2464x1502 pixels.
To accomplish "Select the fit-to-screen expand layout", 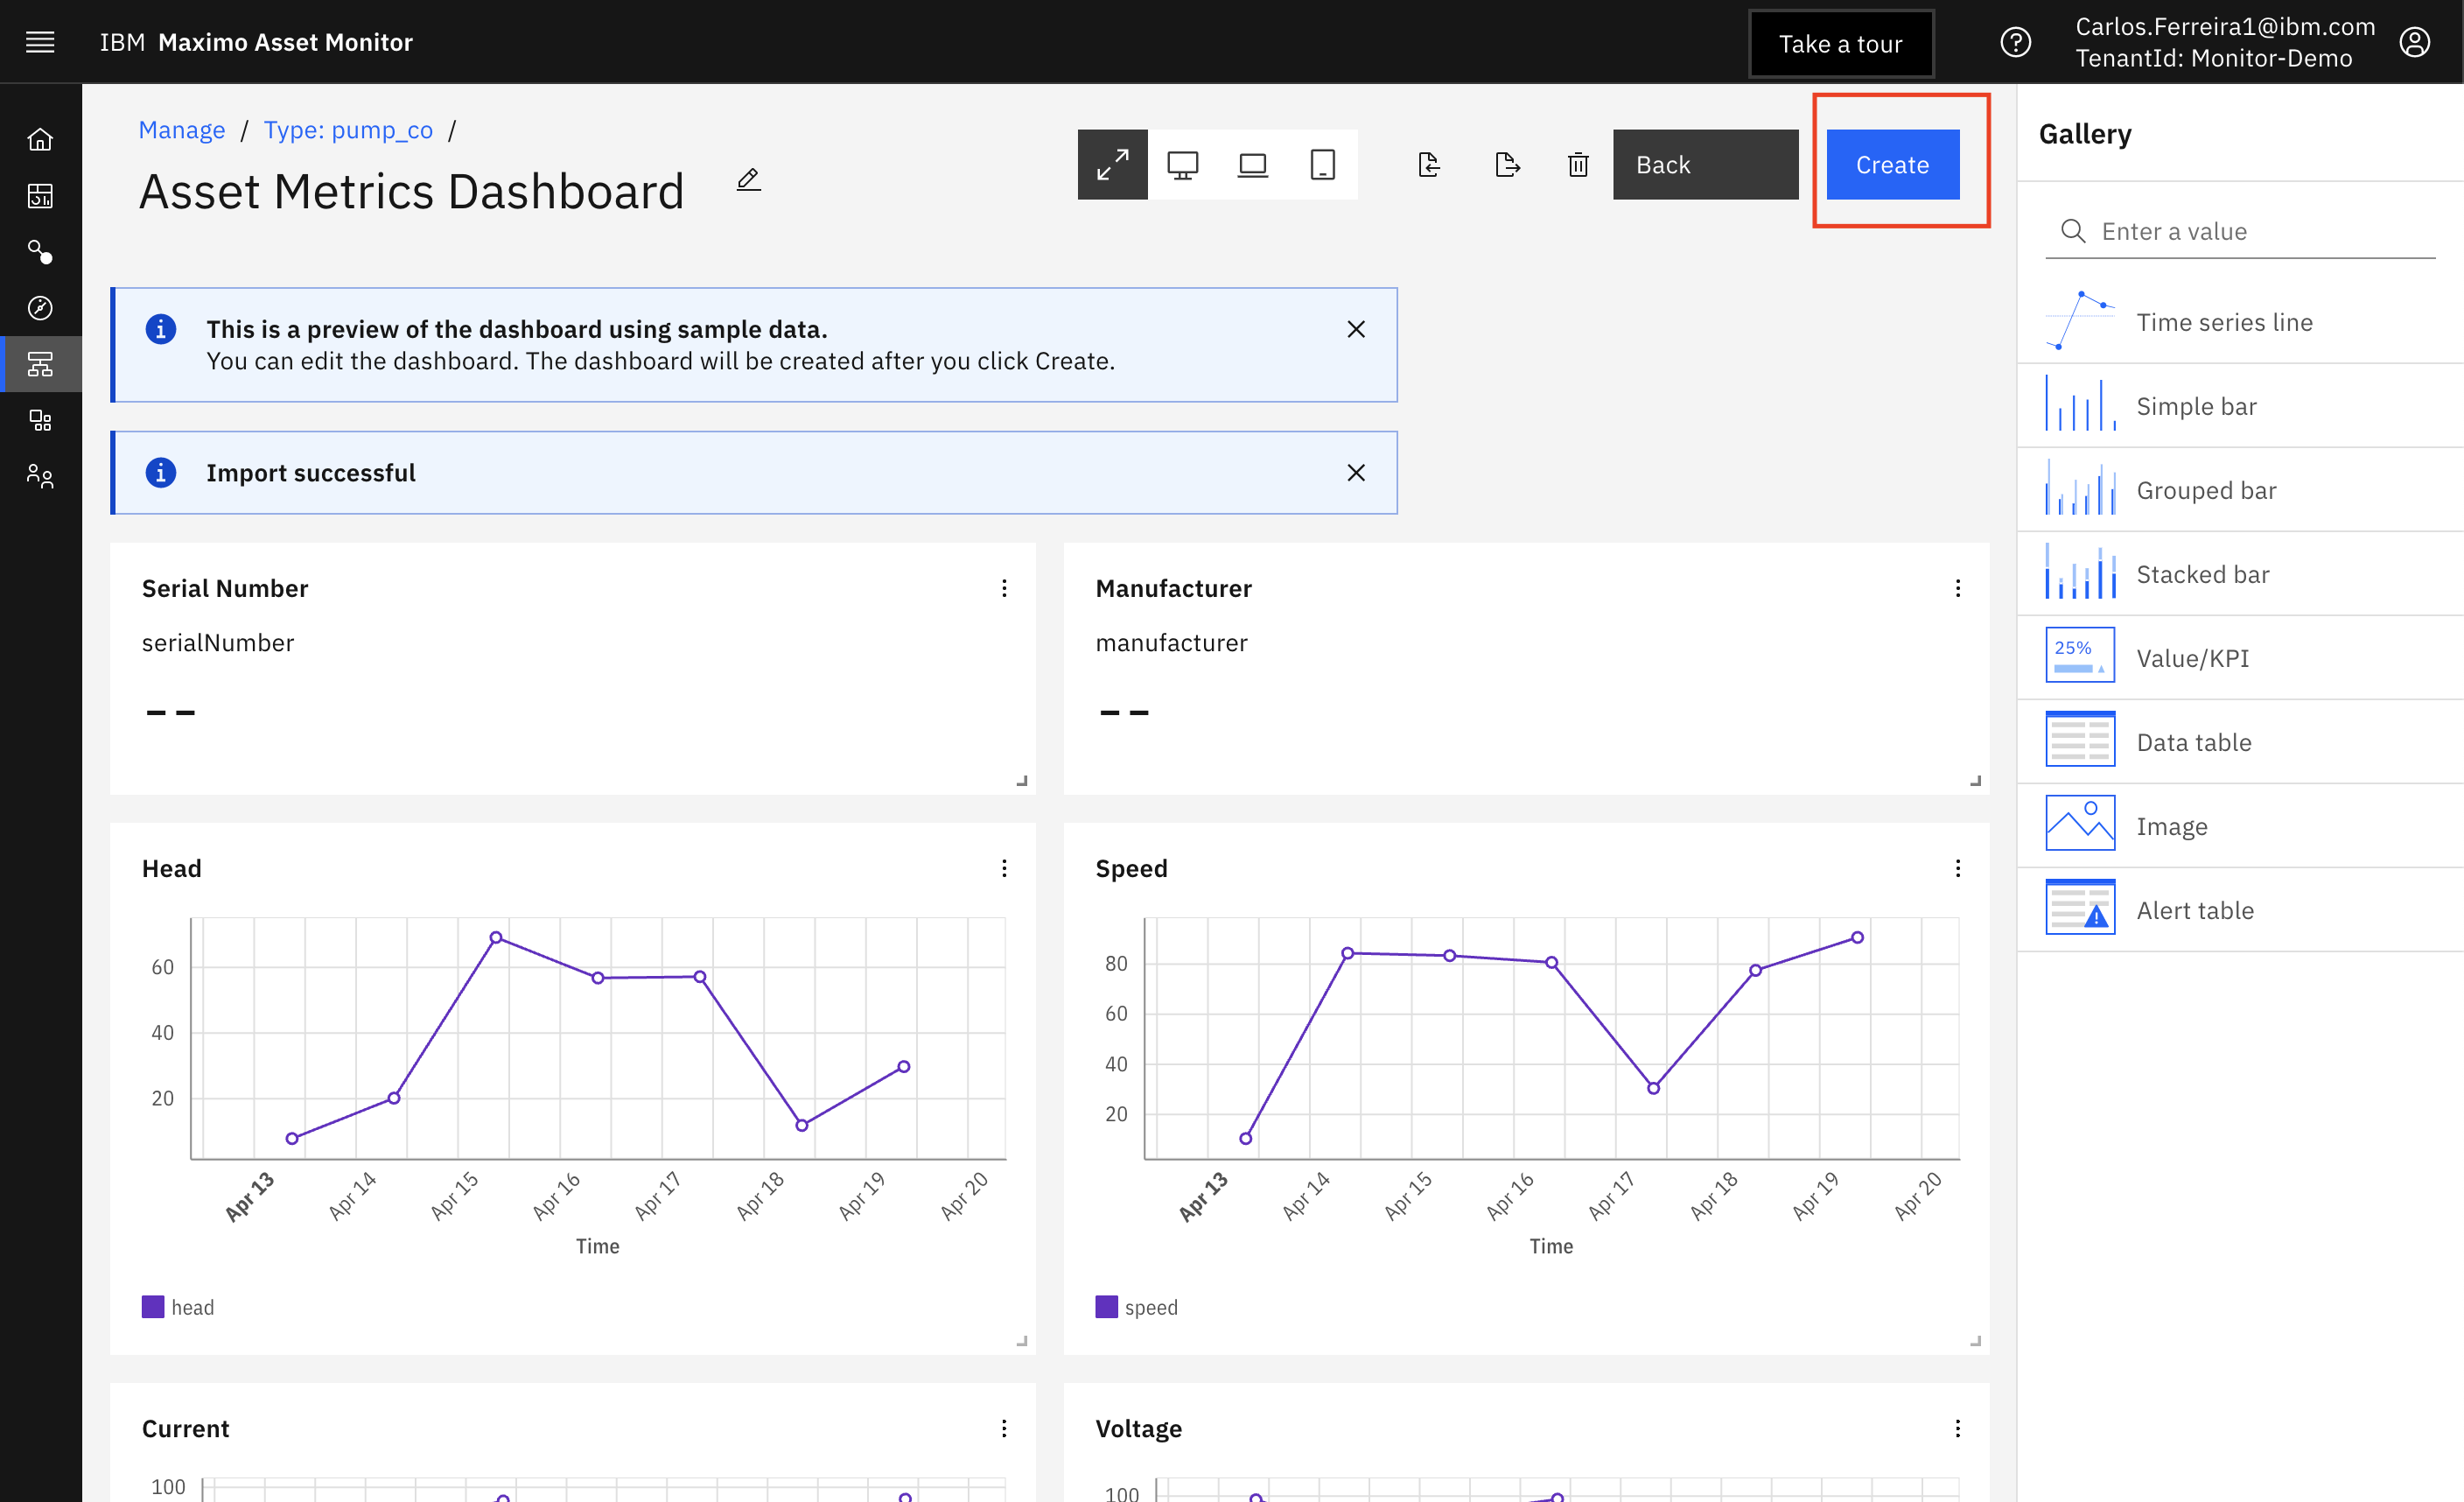I will (1112, 164).
